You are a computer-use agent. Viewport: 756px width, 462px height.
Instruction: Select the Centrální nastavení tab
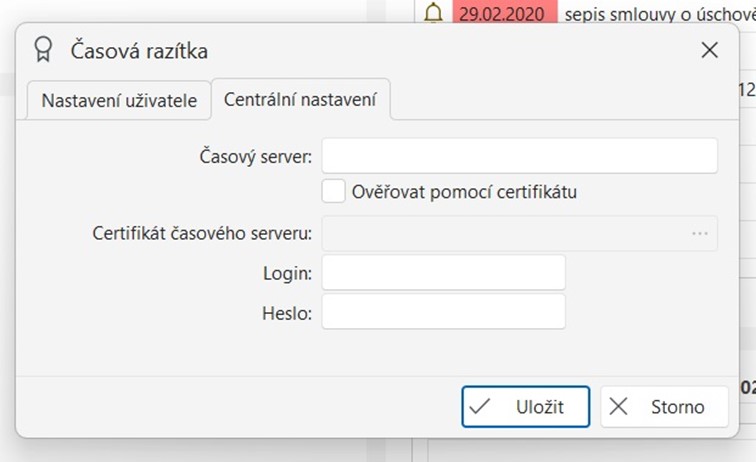pyautogui.click(x=300, y=100)
